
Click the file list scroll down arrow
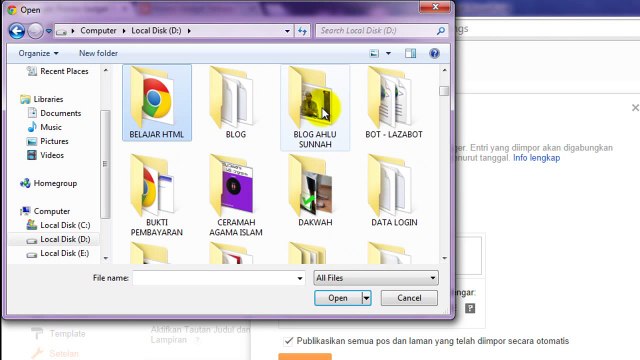pos(444,258)
